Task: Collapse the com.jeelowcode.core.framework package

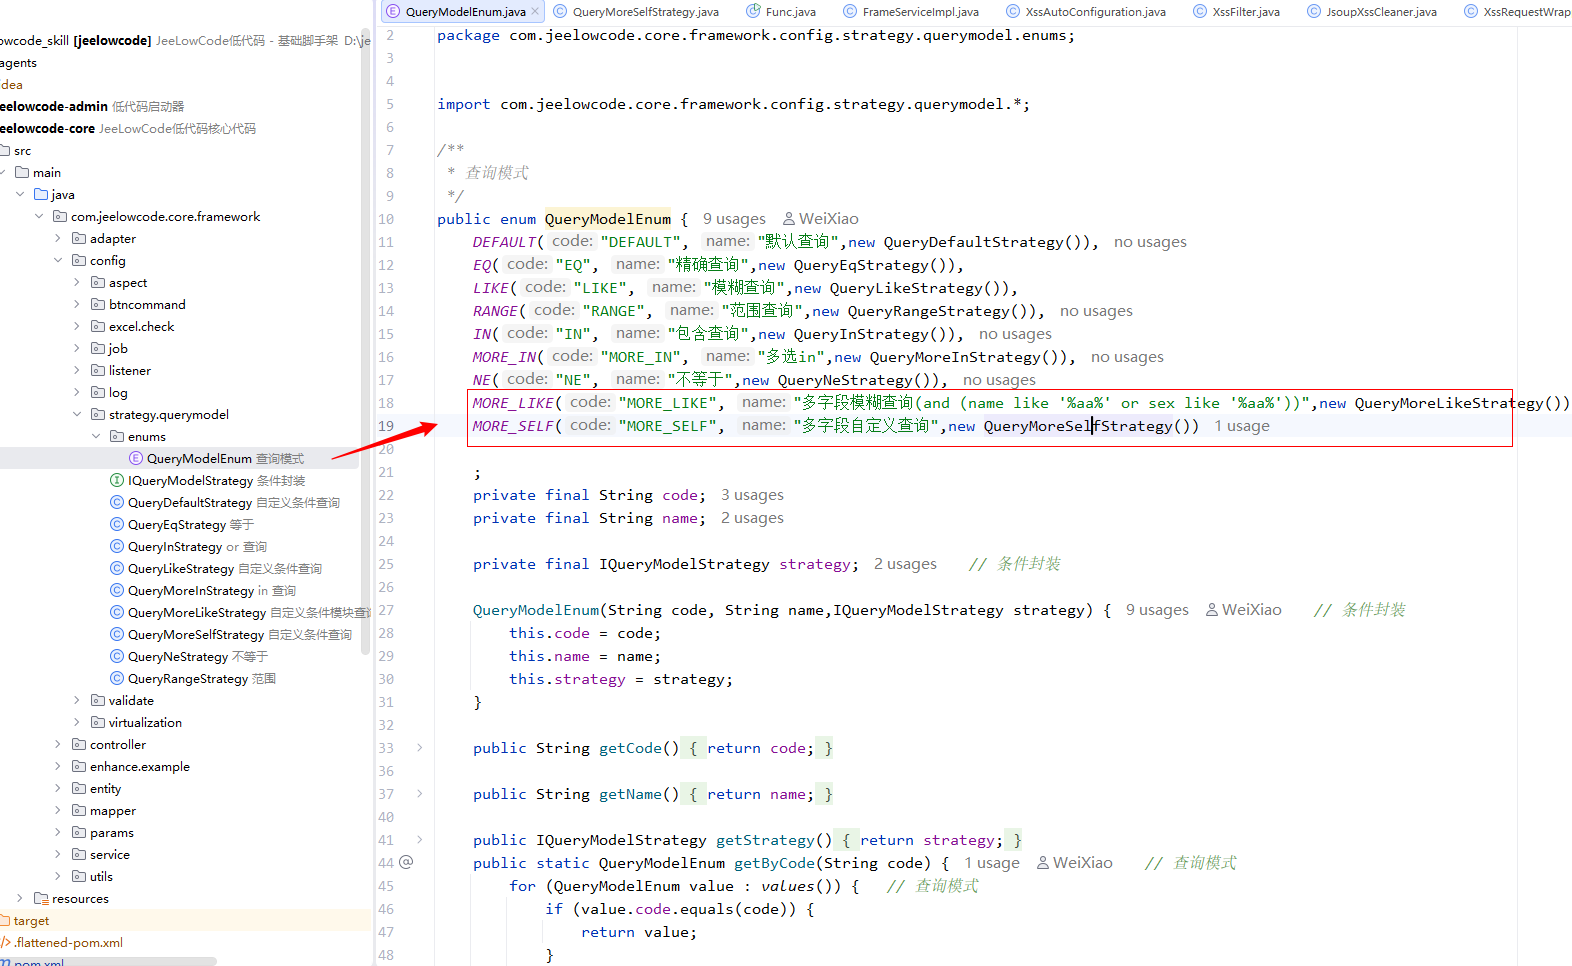Action: [39, 216]
